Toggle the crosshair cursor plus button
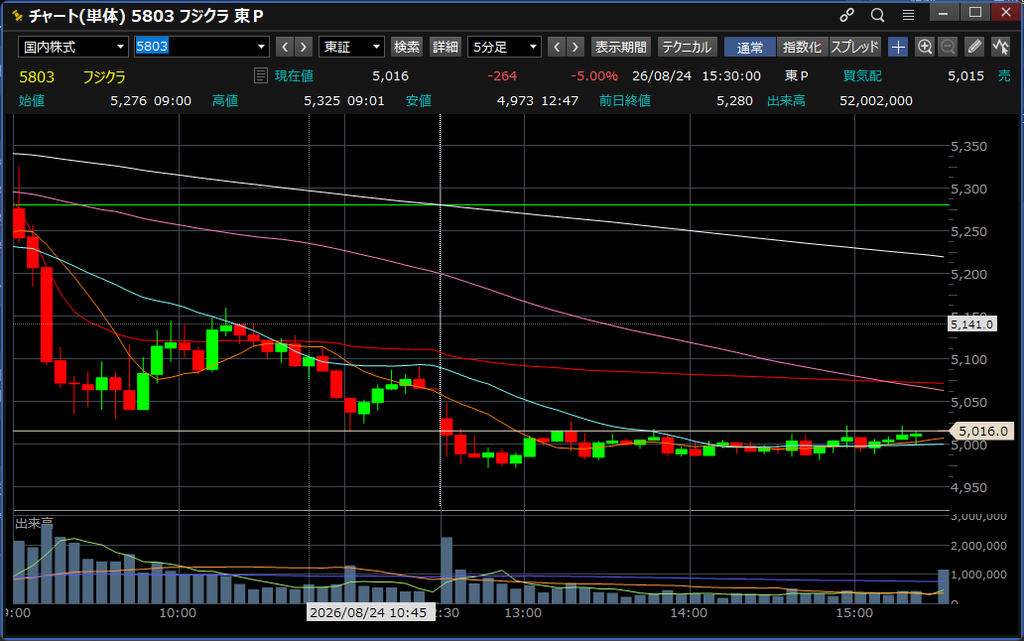 coord(898,47)
